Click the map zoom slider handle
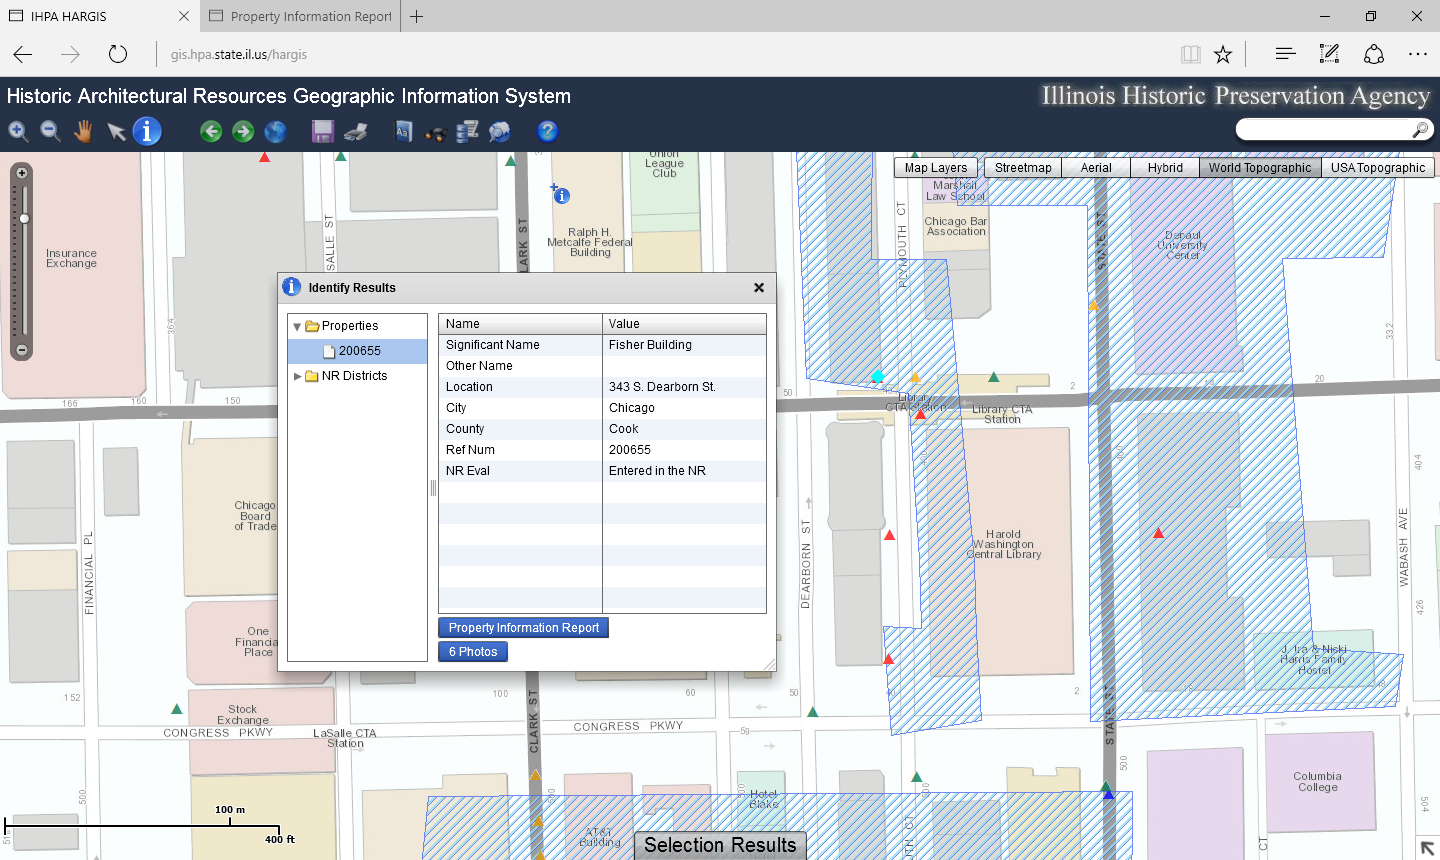This screenshot has height=860, width=1440. click(x=24, y=218)
